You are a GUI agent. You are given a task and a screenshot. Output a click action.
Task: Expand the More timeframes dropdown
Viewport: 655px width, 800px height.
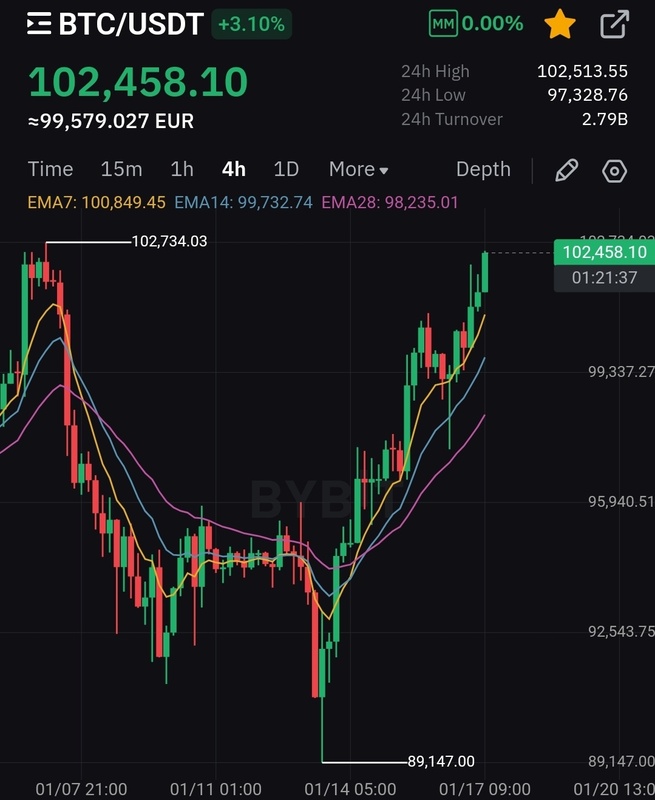(358, 170)
